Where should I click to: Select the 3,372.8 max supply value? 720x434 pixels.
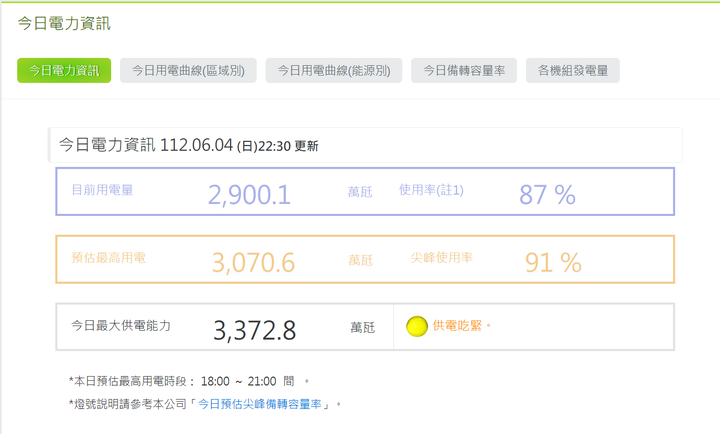[x=254, y=330]
